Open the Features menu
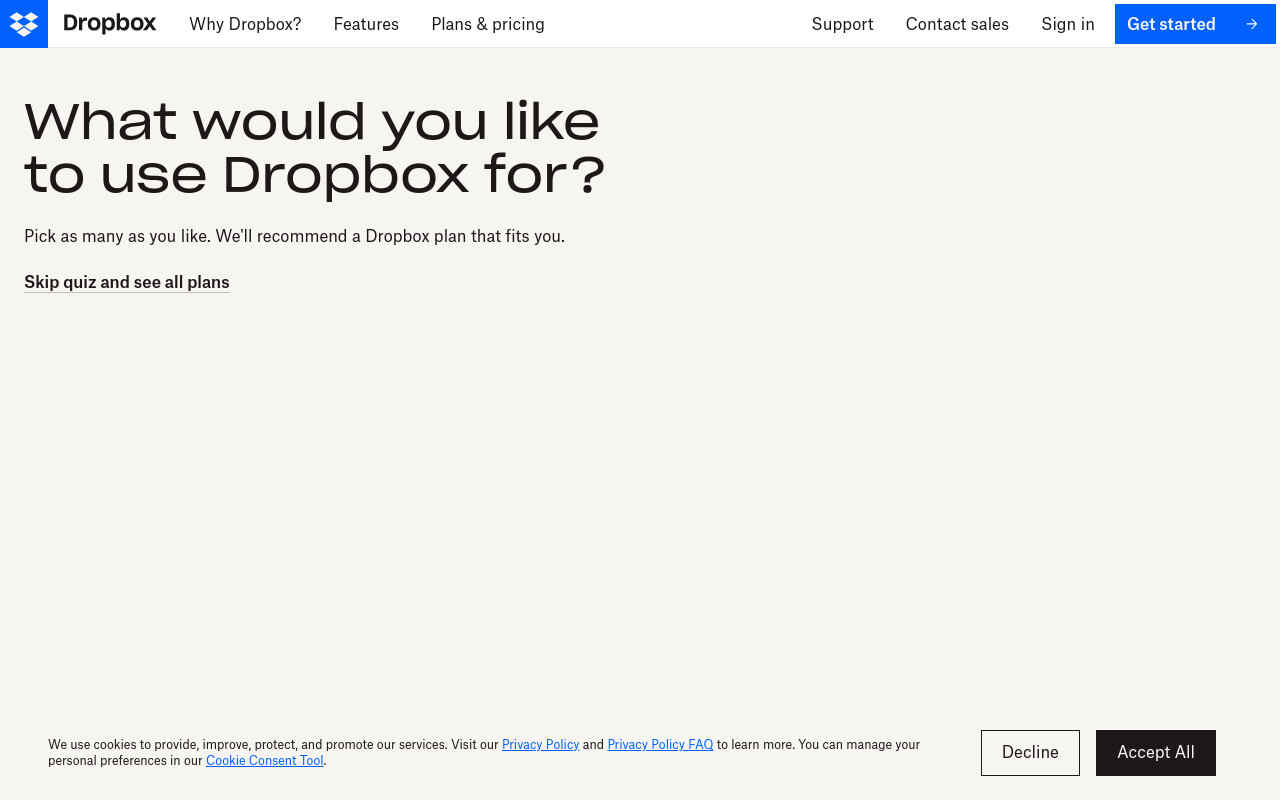This screenshot has width=1280, height=800. (x=366, y=24)
